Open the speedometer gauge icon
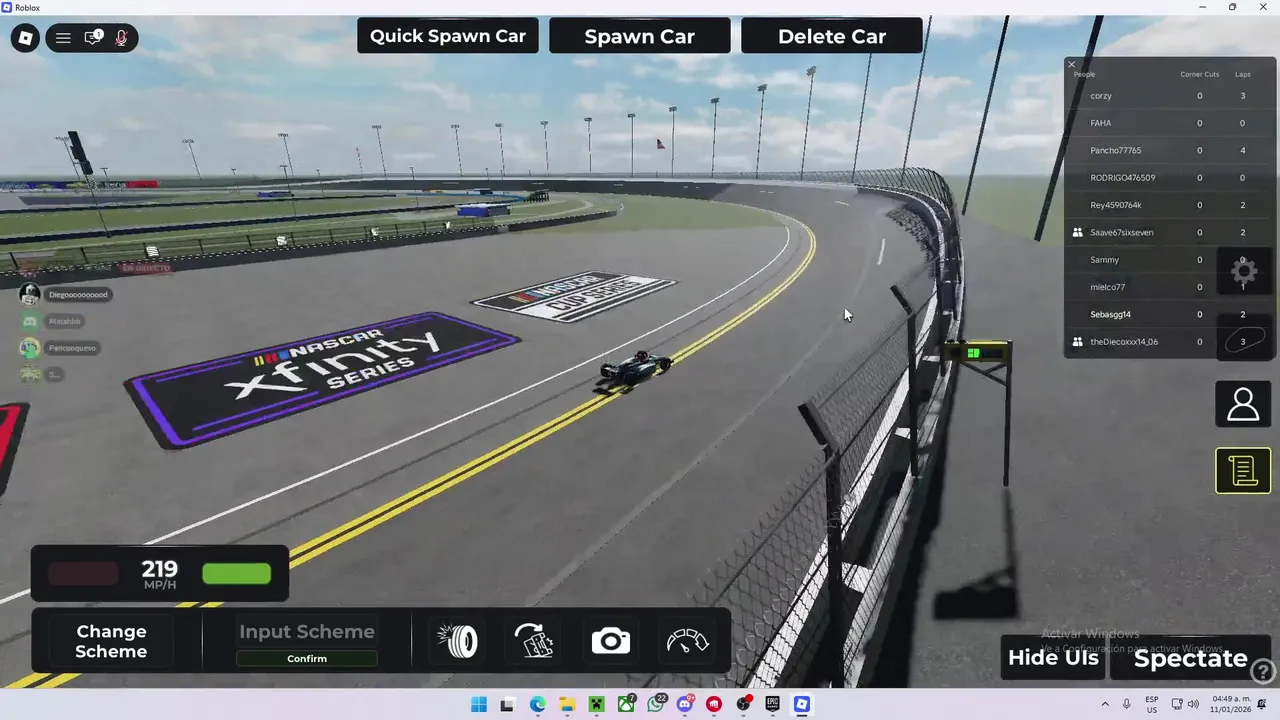Viewport: 1280px width, 720px height. point(687,641)
